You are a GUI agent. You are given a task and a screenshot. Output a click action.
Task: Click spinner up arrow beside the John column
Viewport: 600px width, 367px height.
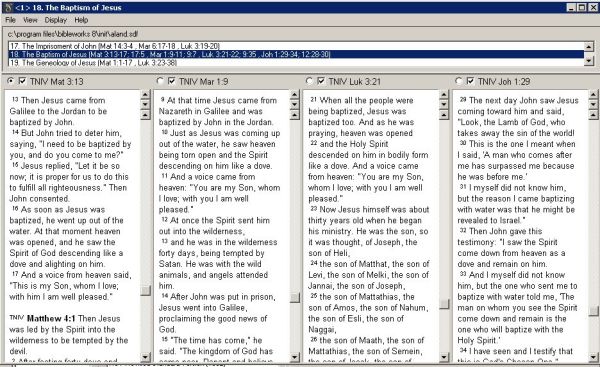(x=593, y=95)
